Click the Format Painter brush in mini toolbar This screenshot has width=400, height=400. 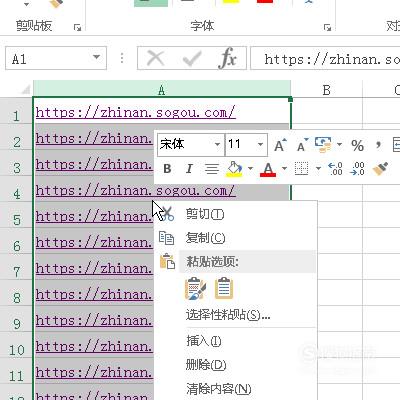pyautogui.click(x=380, y=169)
